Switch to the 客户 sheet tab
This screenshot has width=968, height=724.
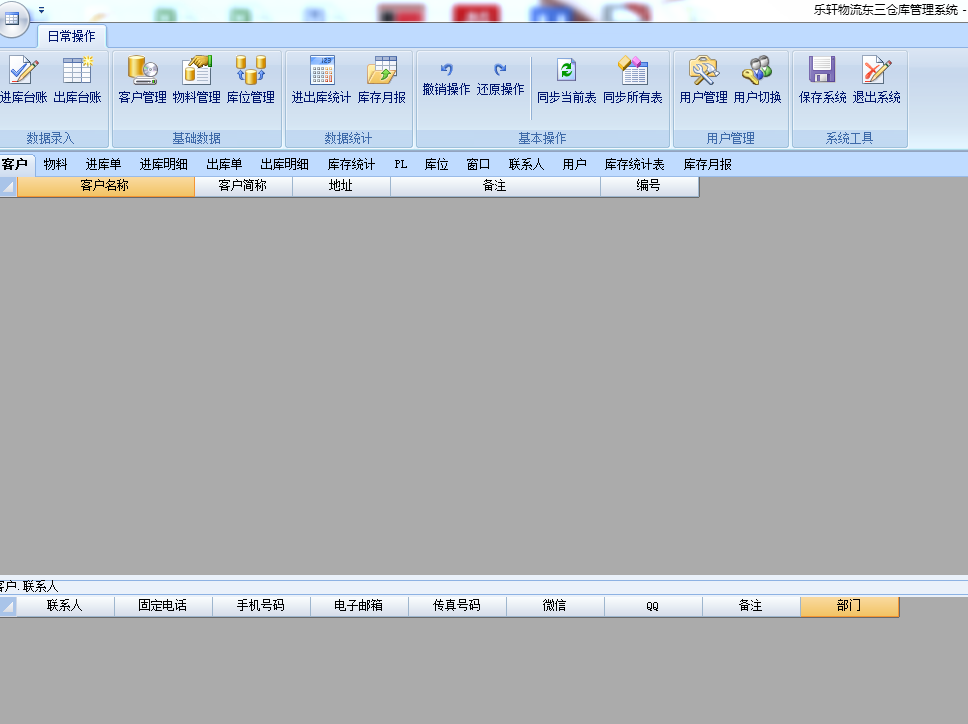[15, 164]
